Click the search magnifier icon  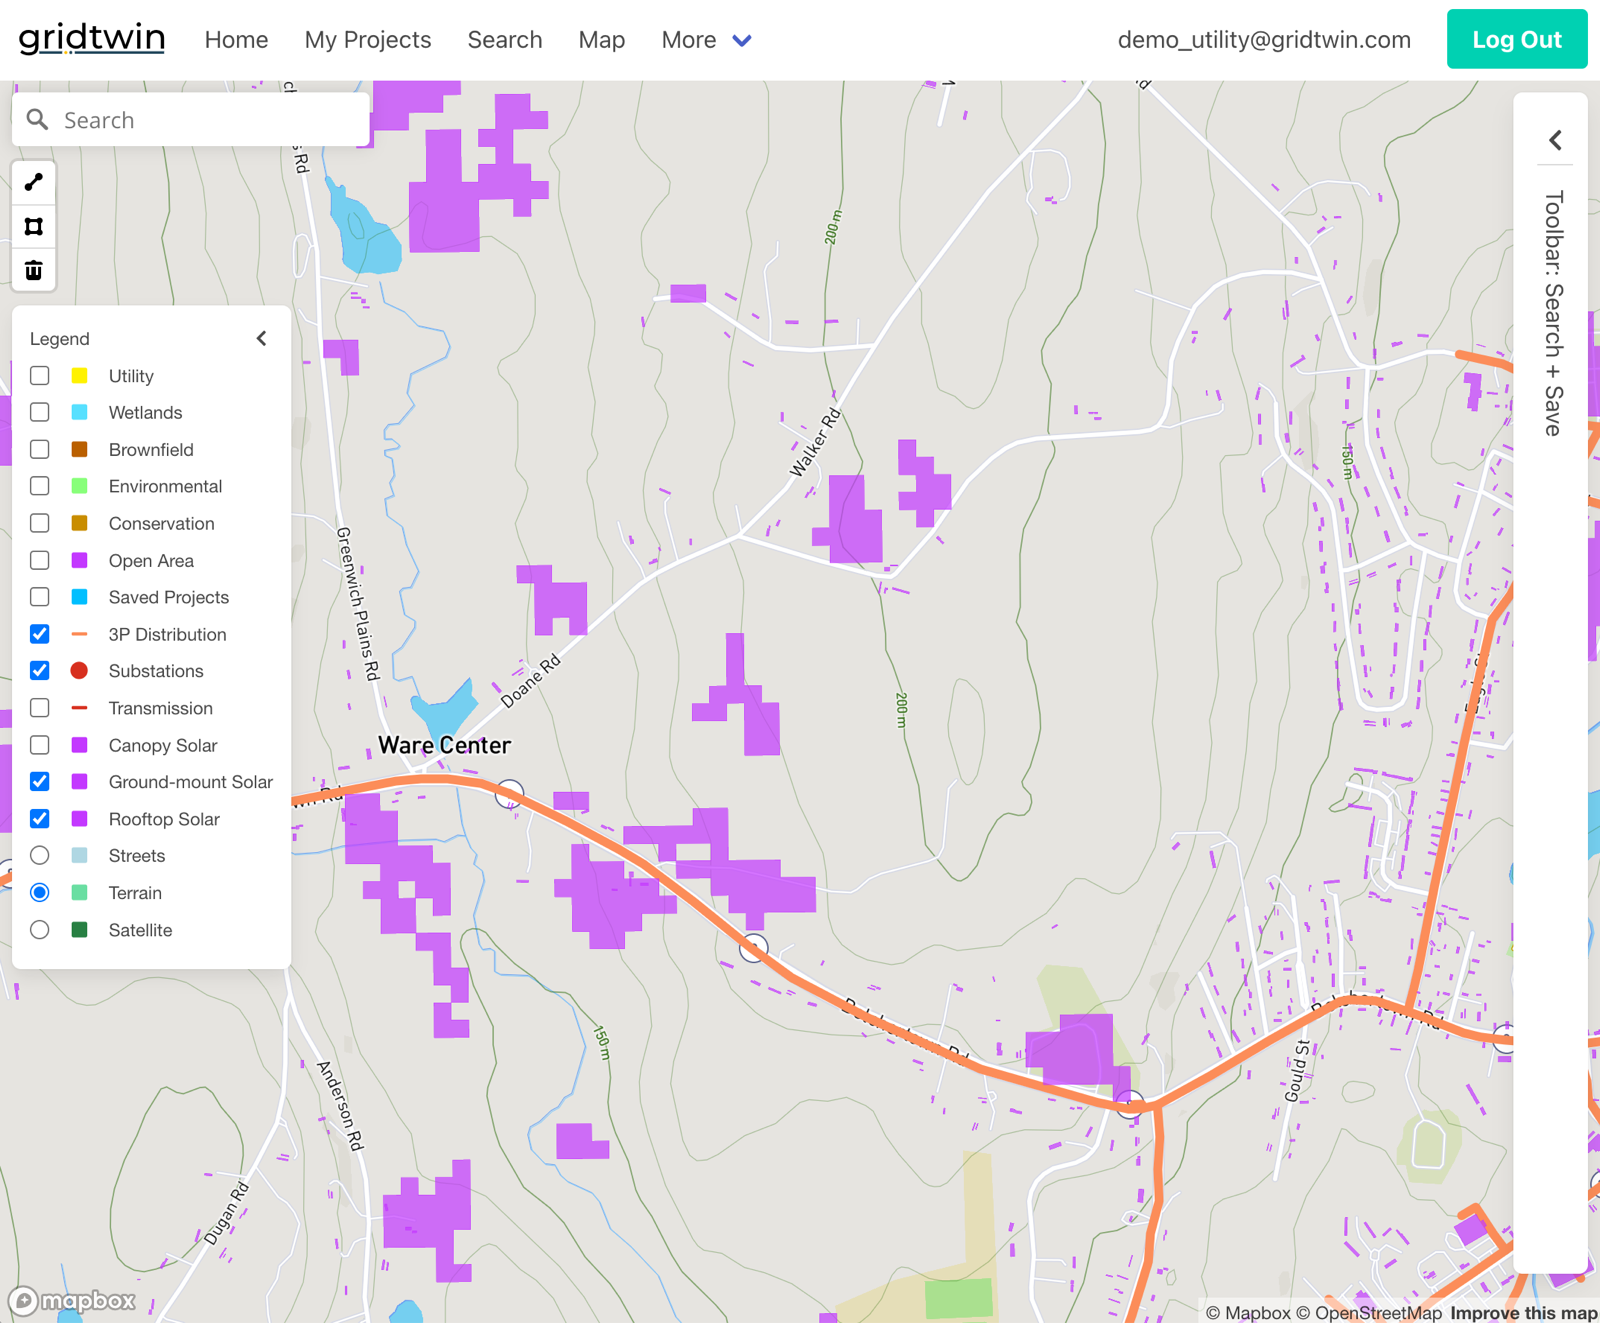38,120
